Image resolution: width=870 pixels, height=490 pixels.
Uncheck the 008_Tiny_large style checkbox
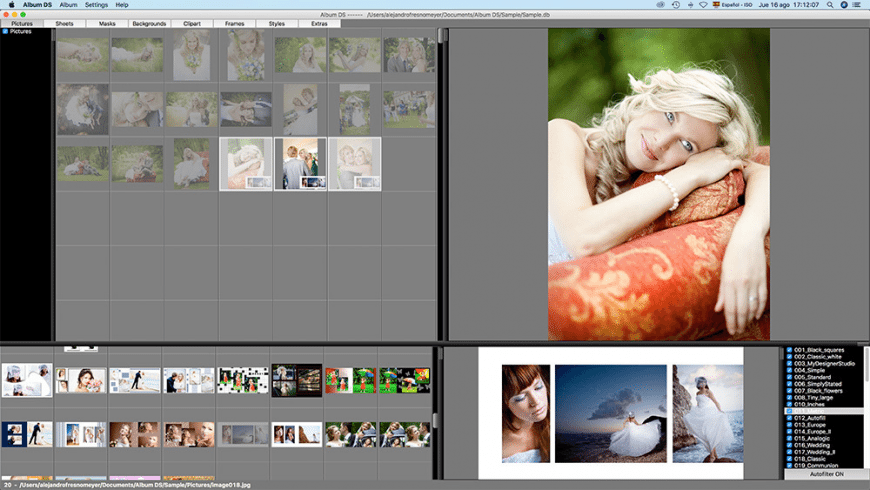click(789, 397)
